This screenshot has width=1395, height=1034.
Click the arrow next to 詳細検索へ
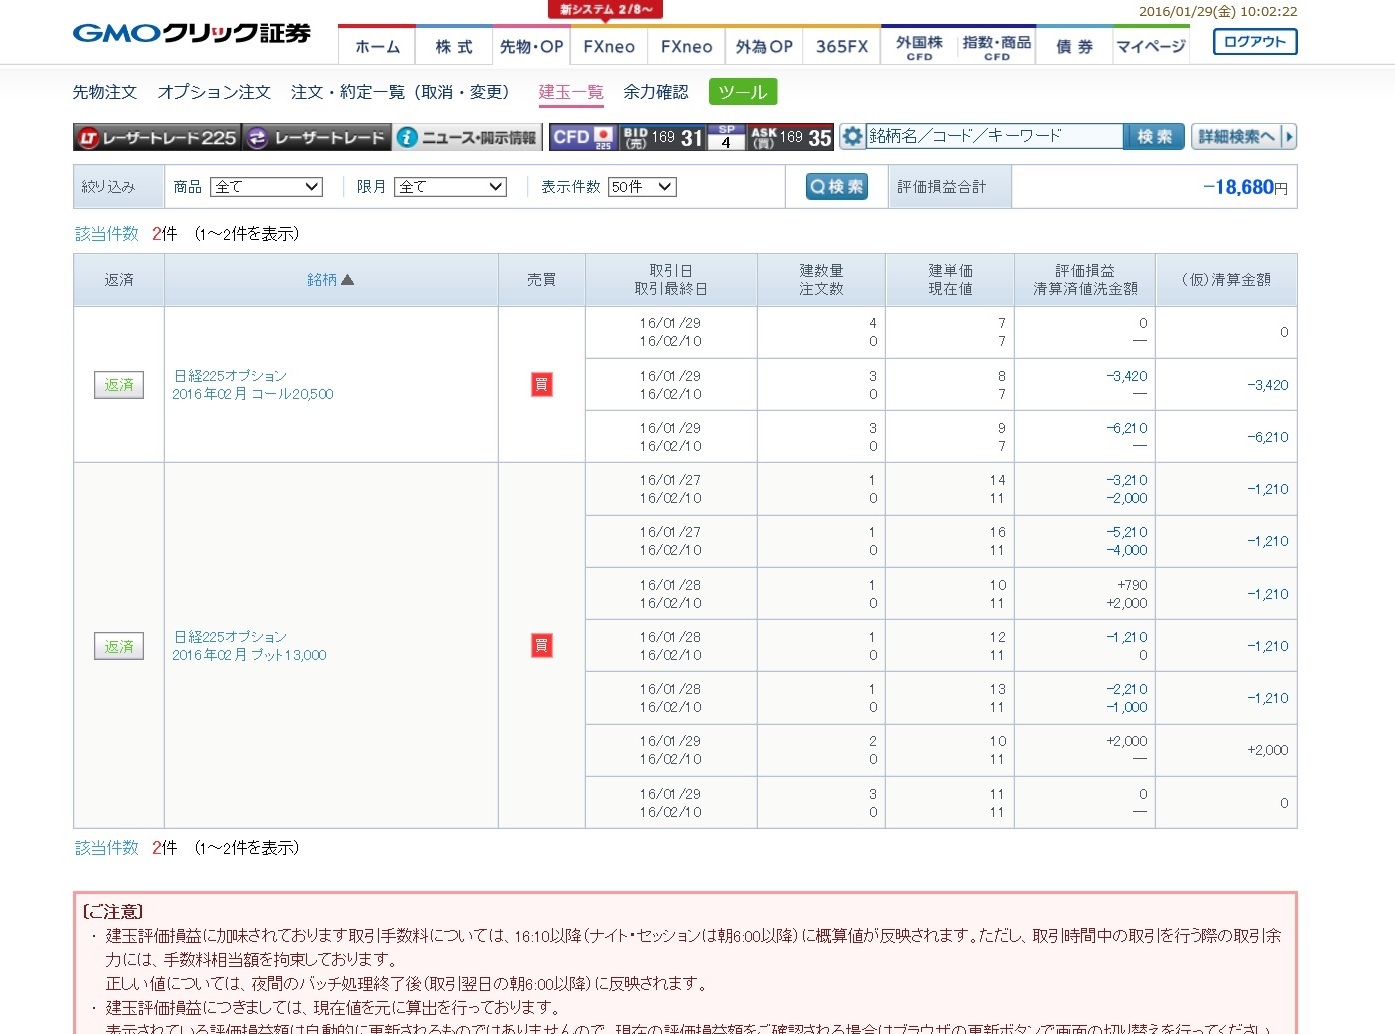(1288, 137)
